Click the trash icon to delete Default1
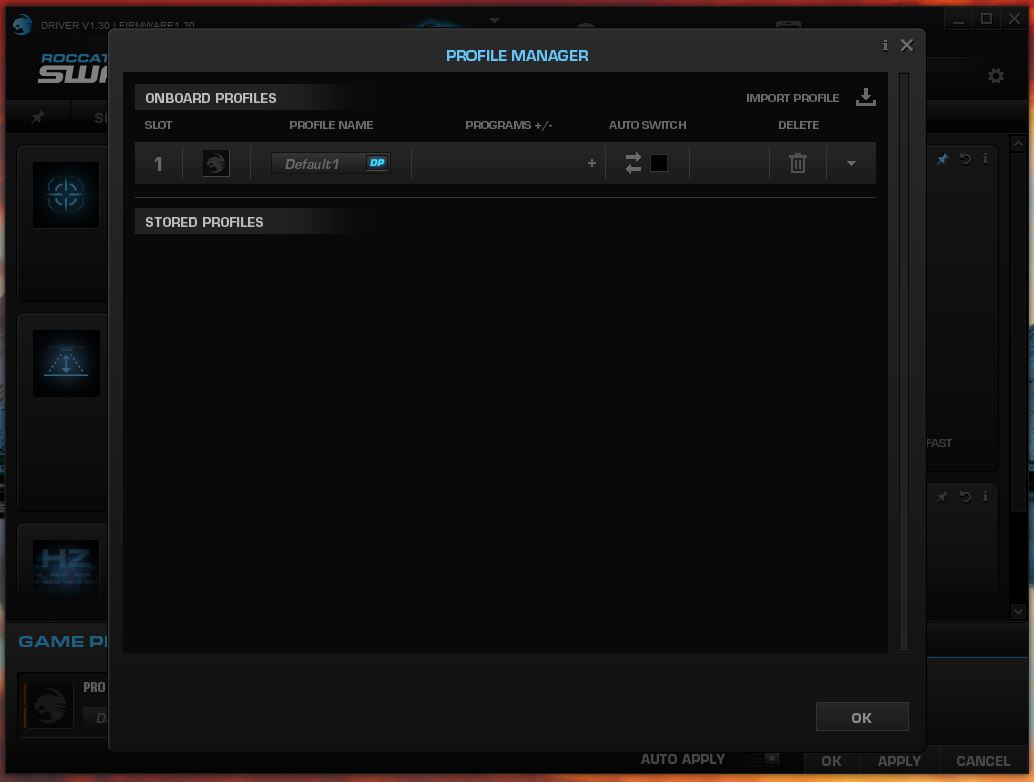This screenshot has height=782, width=1034. point(797,163)
